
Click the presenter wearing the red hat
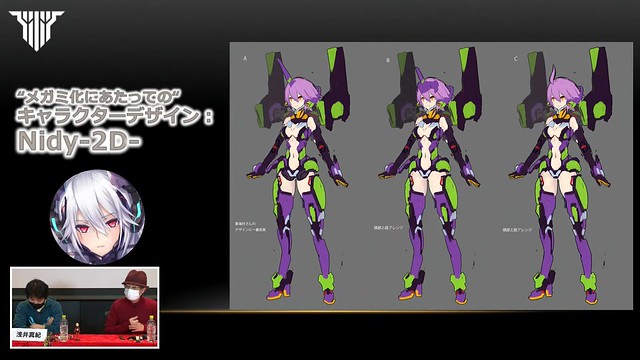click(x=132, y=302)
